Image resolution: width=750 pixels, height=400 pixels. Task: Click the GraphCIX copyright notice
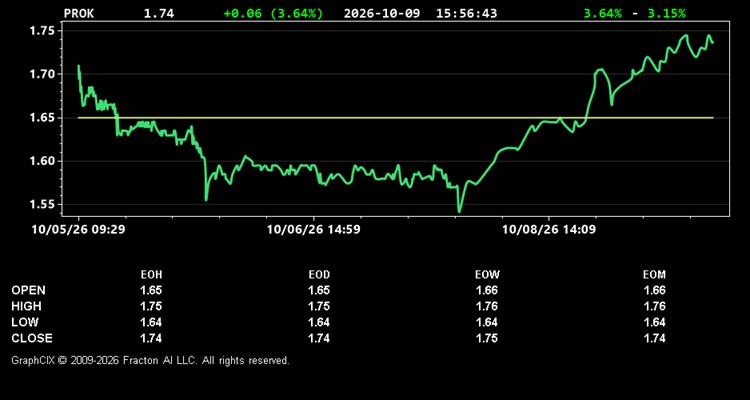point(150,360)
